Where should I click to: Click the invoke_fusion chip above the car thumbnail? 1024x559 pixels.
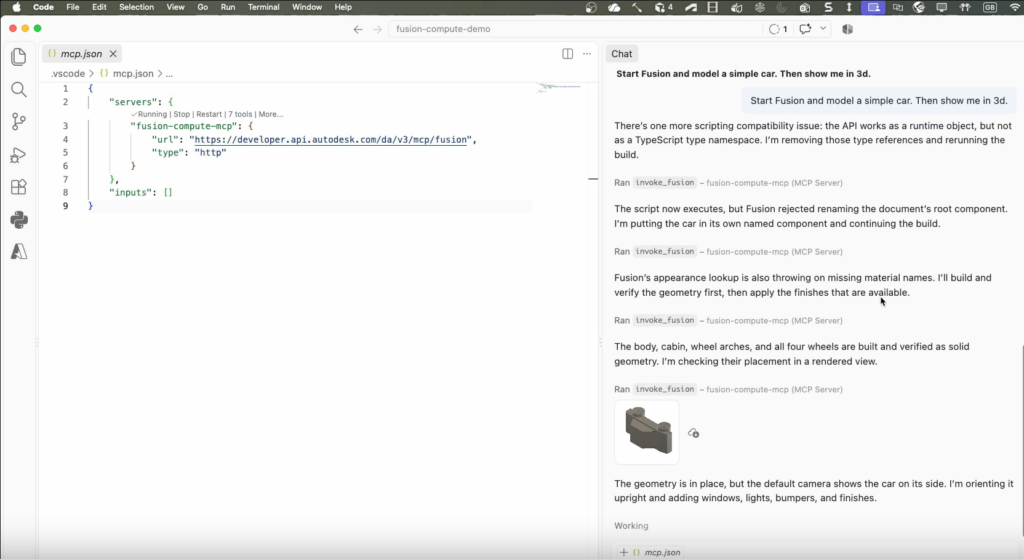coord(665,389)
